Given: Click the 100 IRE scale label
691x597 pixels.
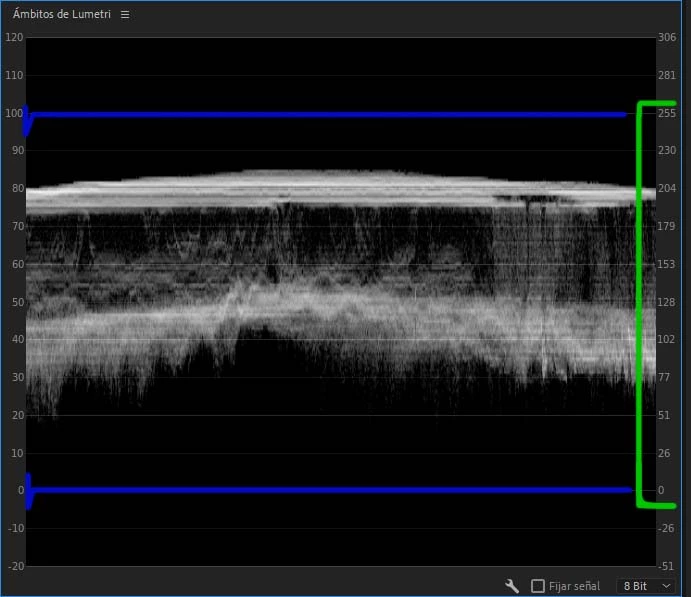Looking at the screenshot, I should pos(14,113).
